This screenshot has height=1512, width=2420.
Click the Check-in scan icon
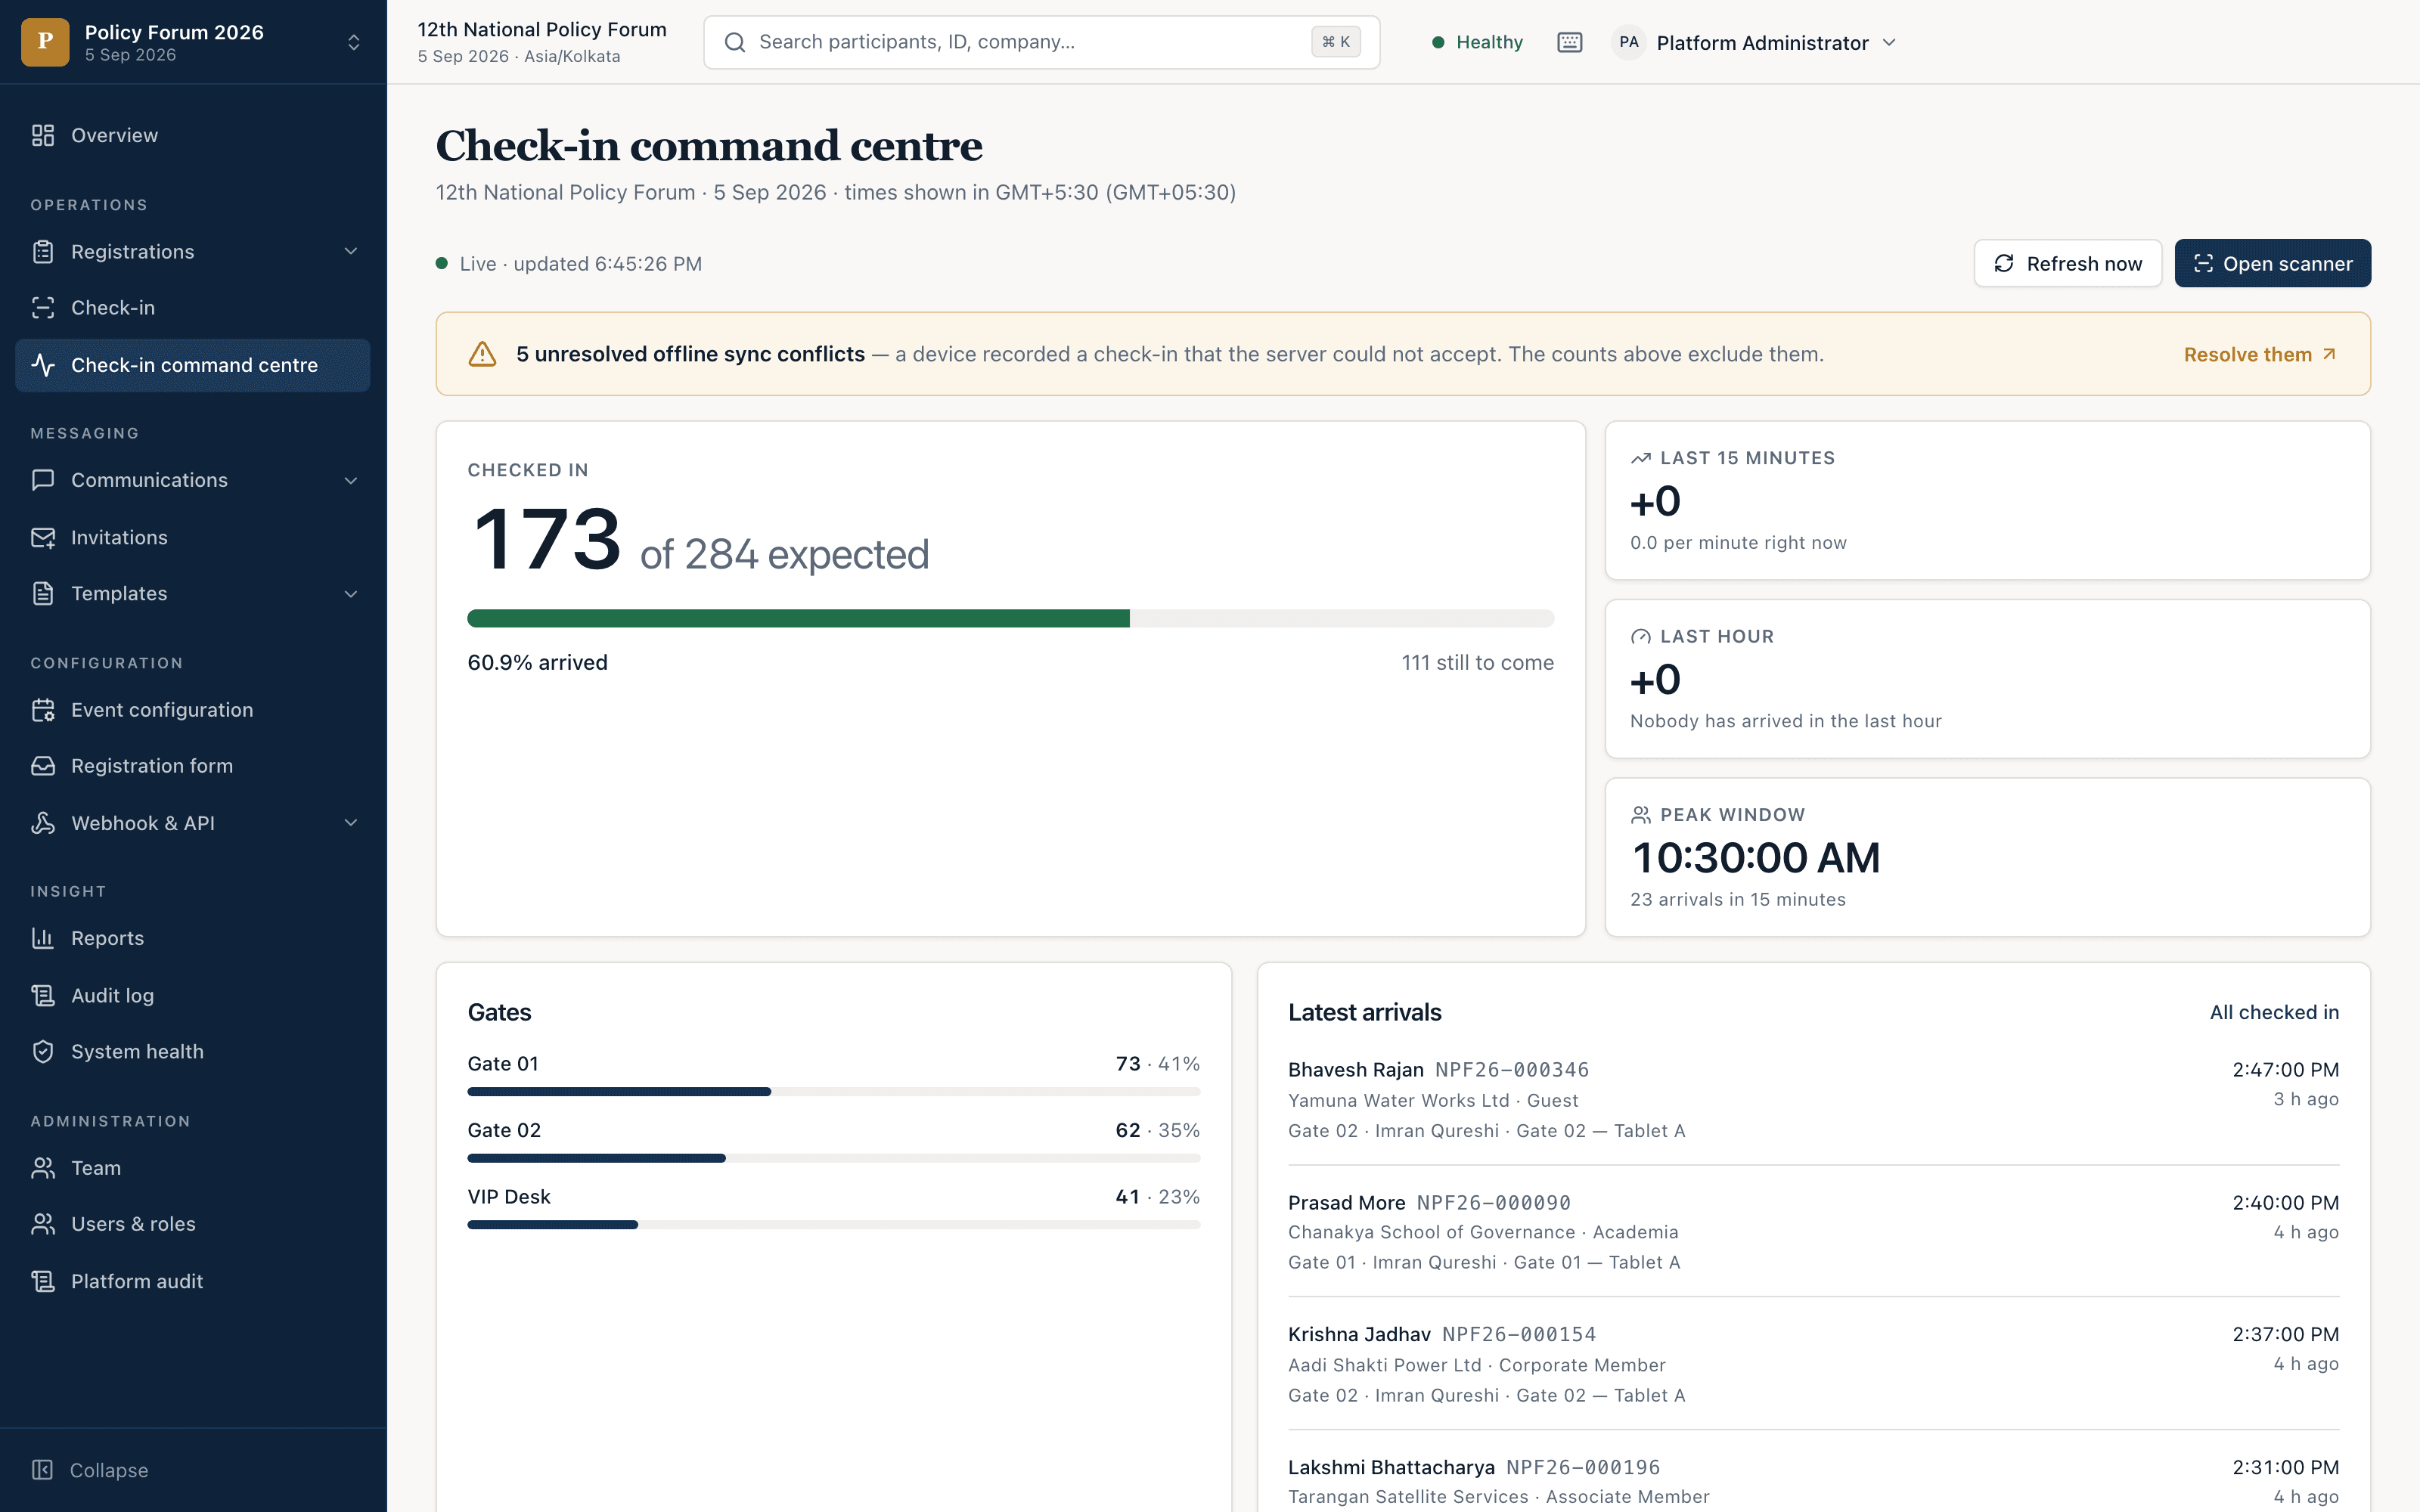(x=43, y=308)
